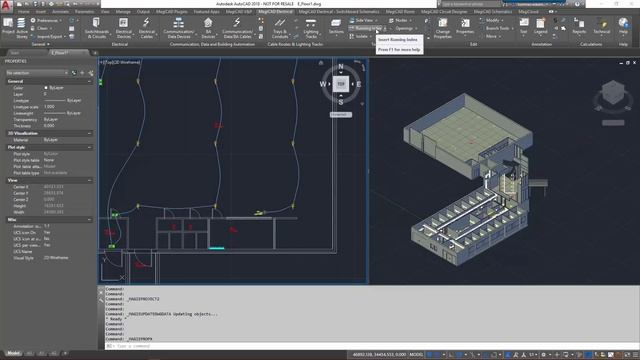Viewport: 640px width, 360px height.
Task: Expand the General ribbon panel
Action: click(40, 44)
